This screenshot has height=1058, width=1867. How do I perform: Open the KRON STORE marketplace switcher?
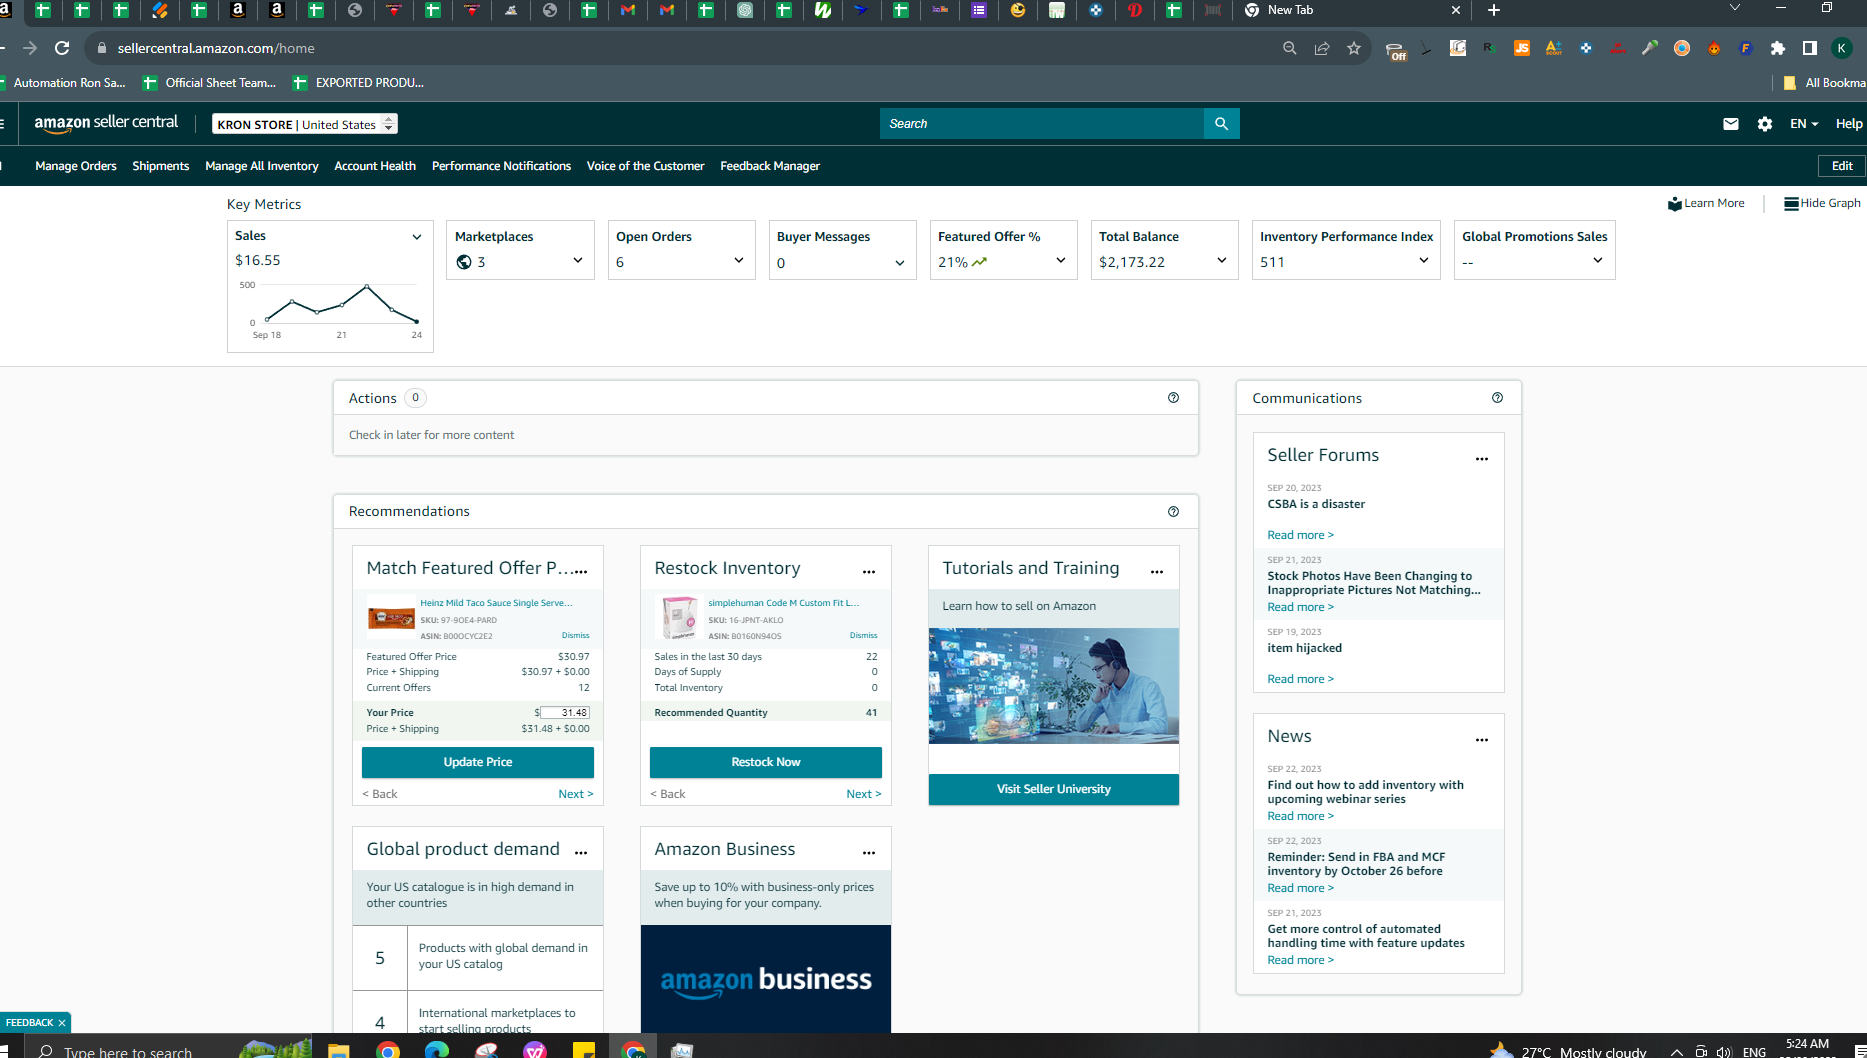click(305, 124)
